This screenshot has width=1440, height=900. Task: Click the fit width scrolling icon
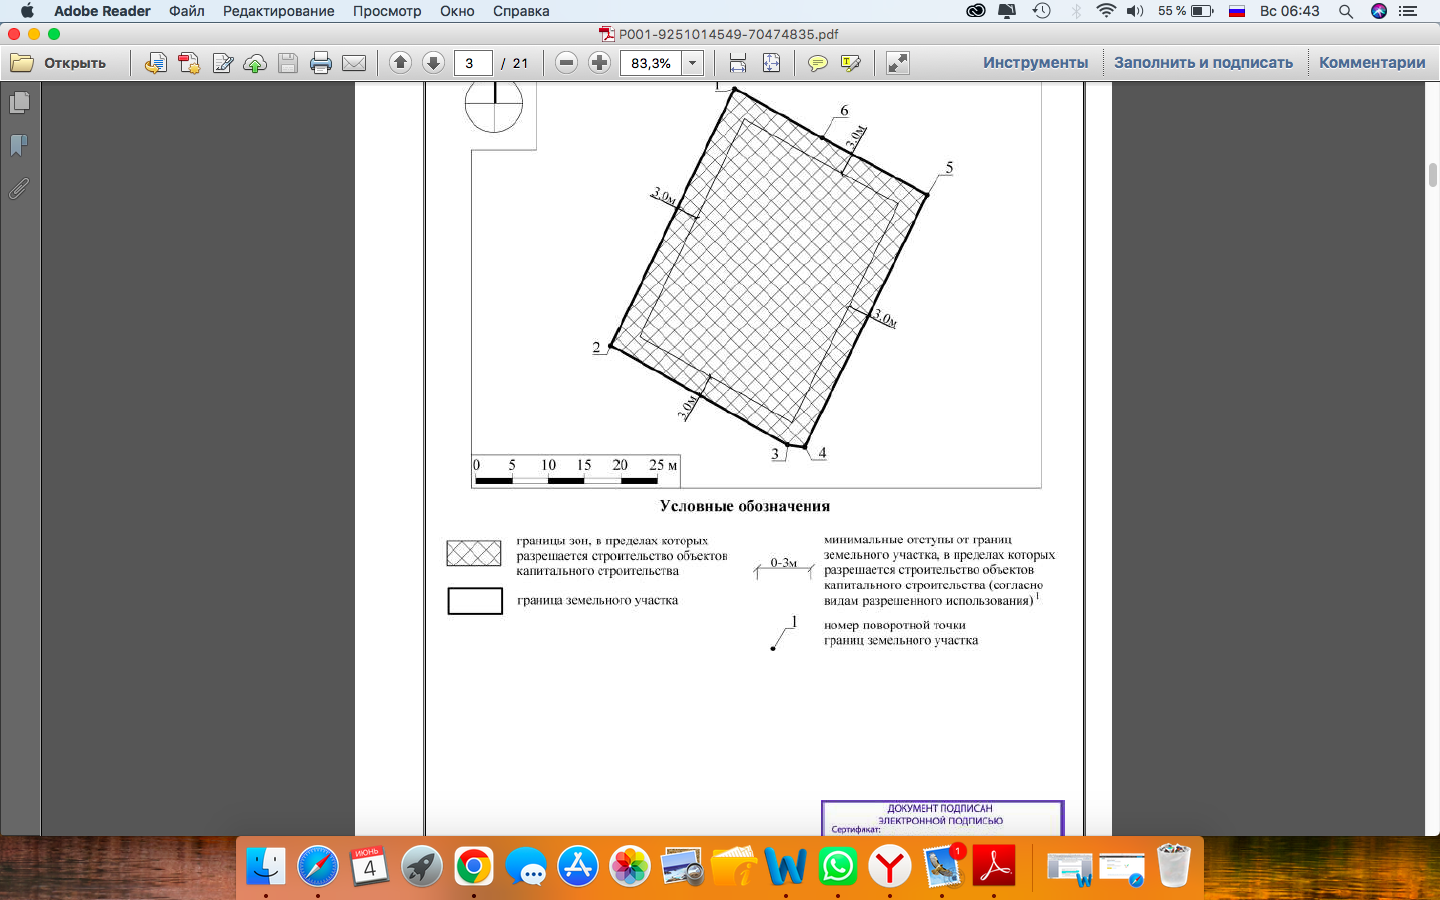pos(738,63)
